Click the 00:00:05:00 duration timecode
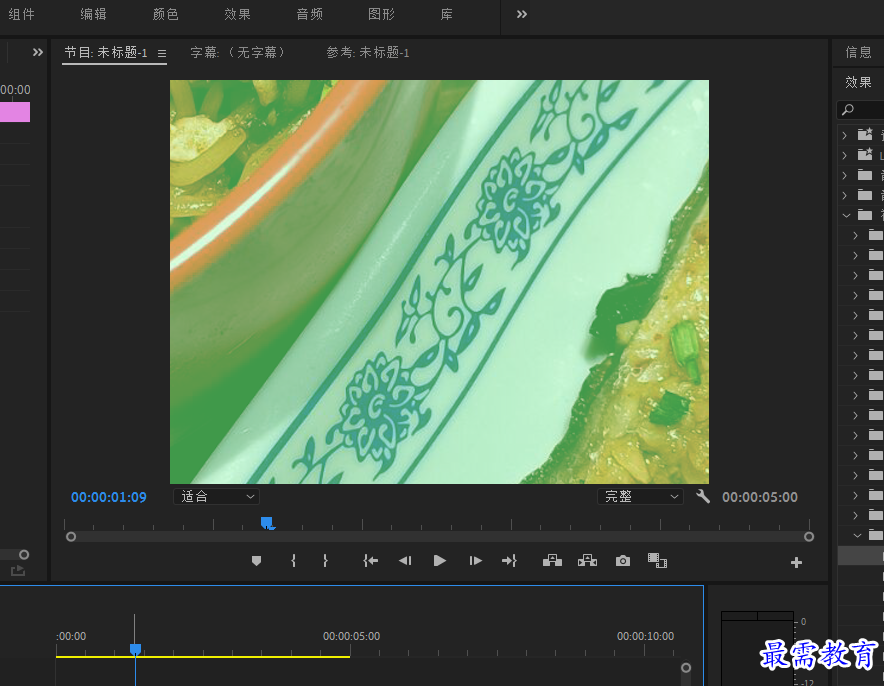This screenshot has width=884, height=686. pos(760,497)
